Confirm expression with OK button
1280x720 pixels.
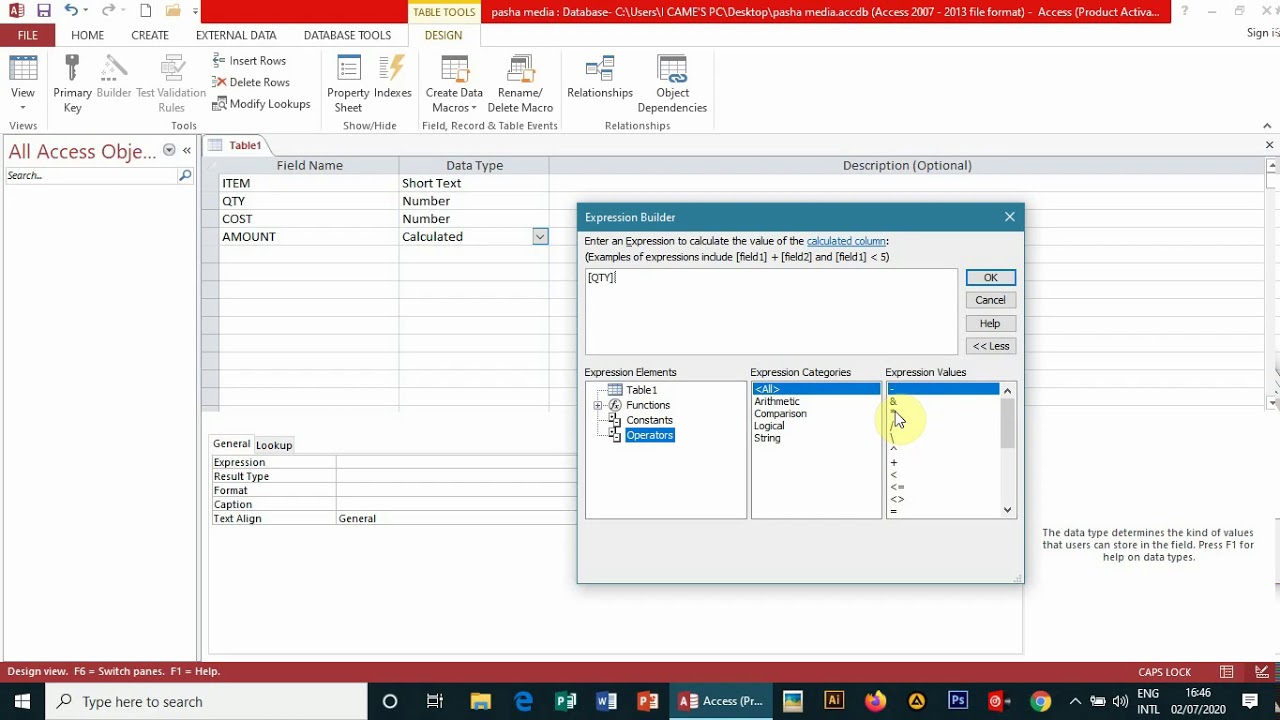point(990,278)
